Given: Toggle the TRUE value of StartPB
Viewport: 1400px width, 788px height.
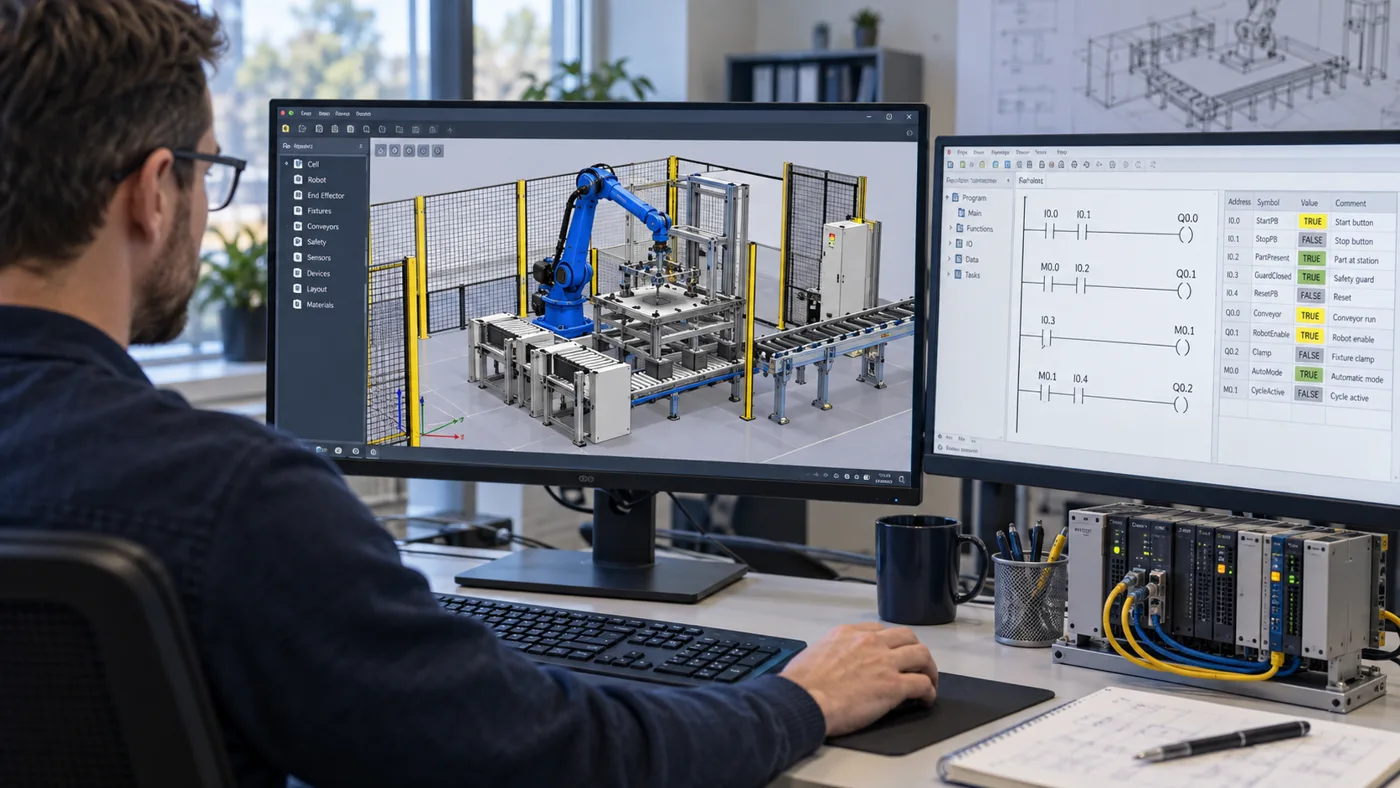Looking at the screenshot, I should coord(1312,221).
